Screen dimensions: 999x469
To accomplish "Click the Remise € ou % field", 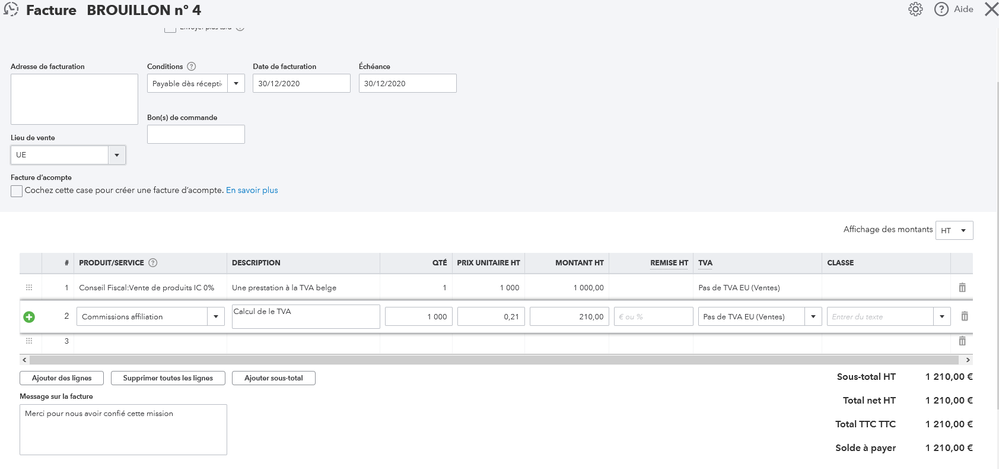I will [653, 317].
